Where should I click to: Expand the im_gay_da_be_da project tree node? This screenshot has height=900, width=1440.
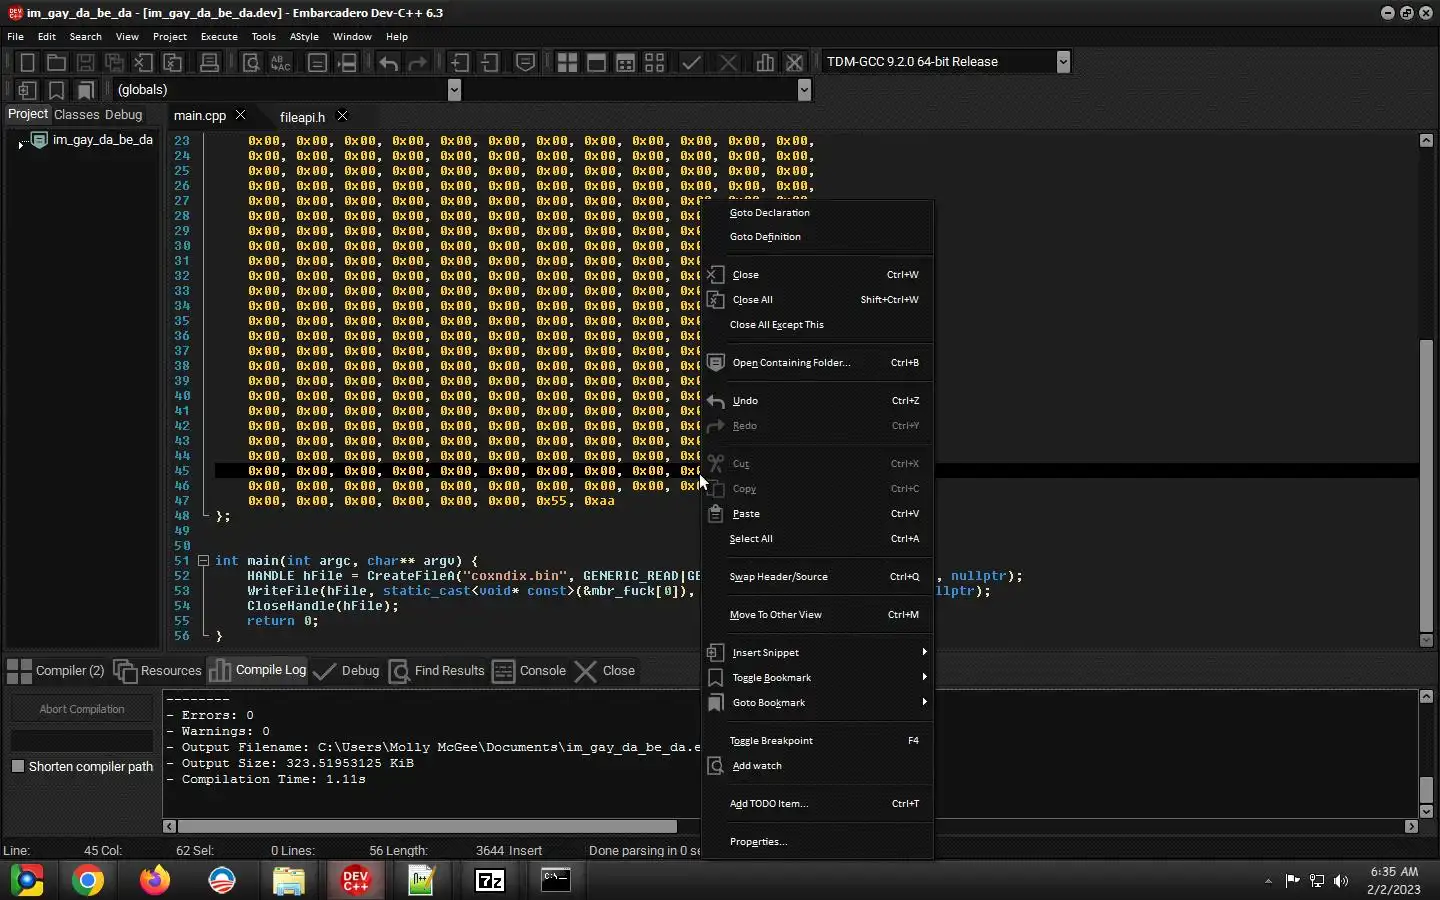[x=21, y=143]
